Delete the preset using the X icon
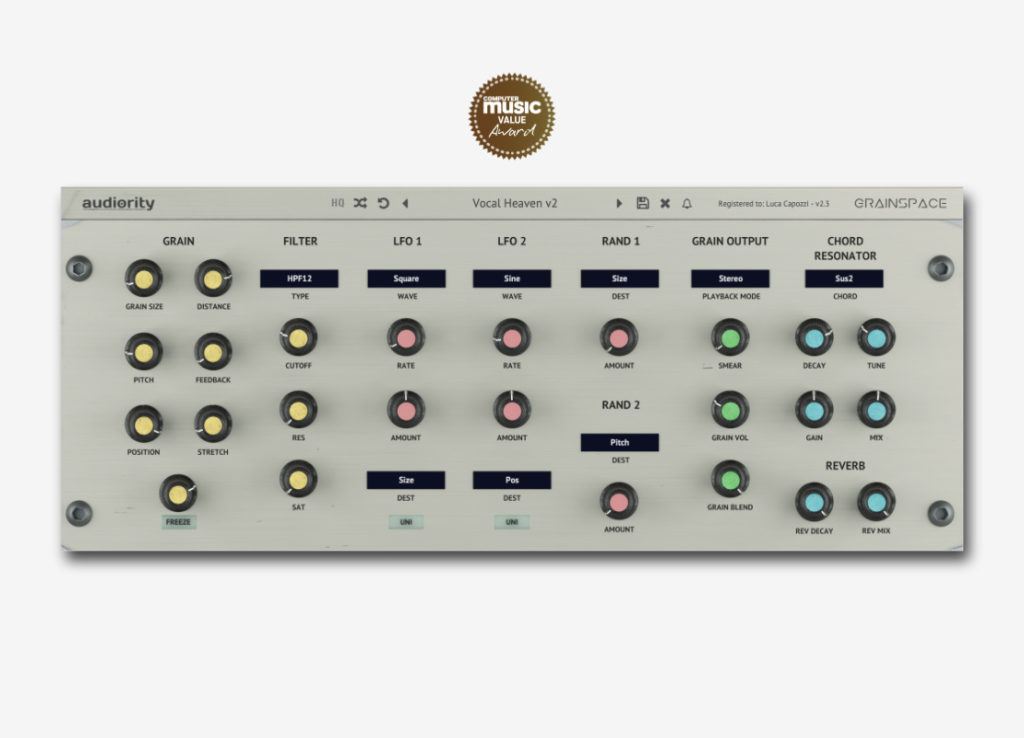The height and width of the screenshot is (738, 1024). coord(663,202)
